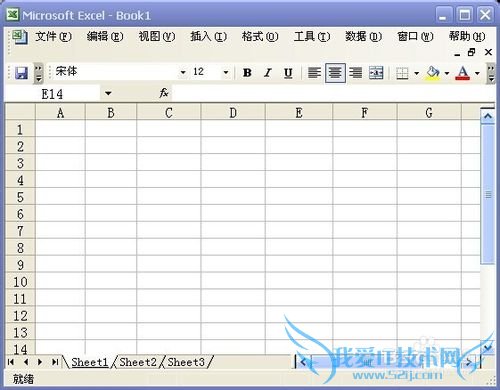The image size is (500, 390).
Task: Open 插入(I) menu
Action: [208, 36]
